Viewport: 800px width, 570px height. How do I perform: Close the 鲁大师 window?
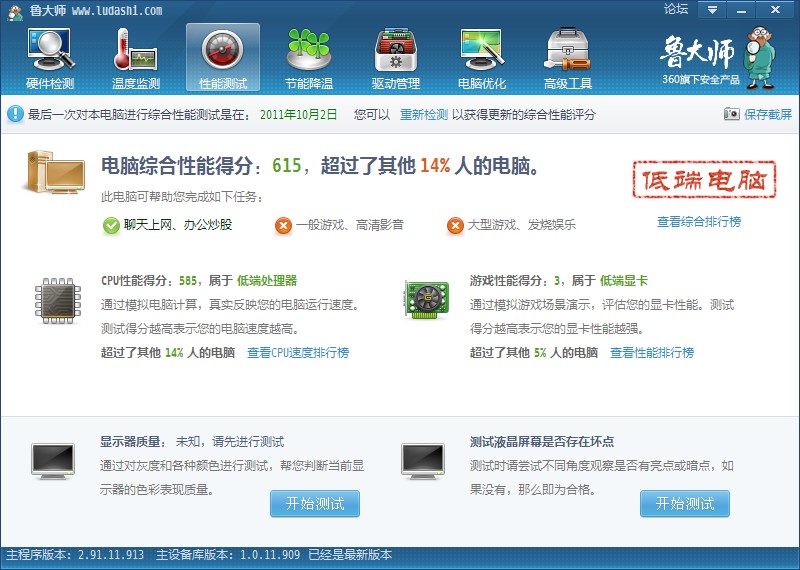click(x=775, y=10)
